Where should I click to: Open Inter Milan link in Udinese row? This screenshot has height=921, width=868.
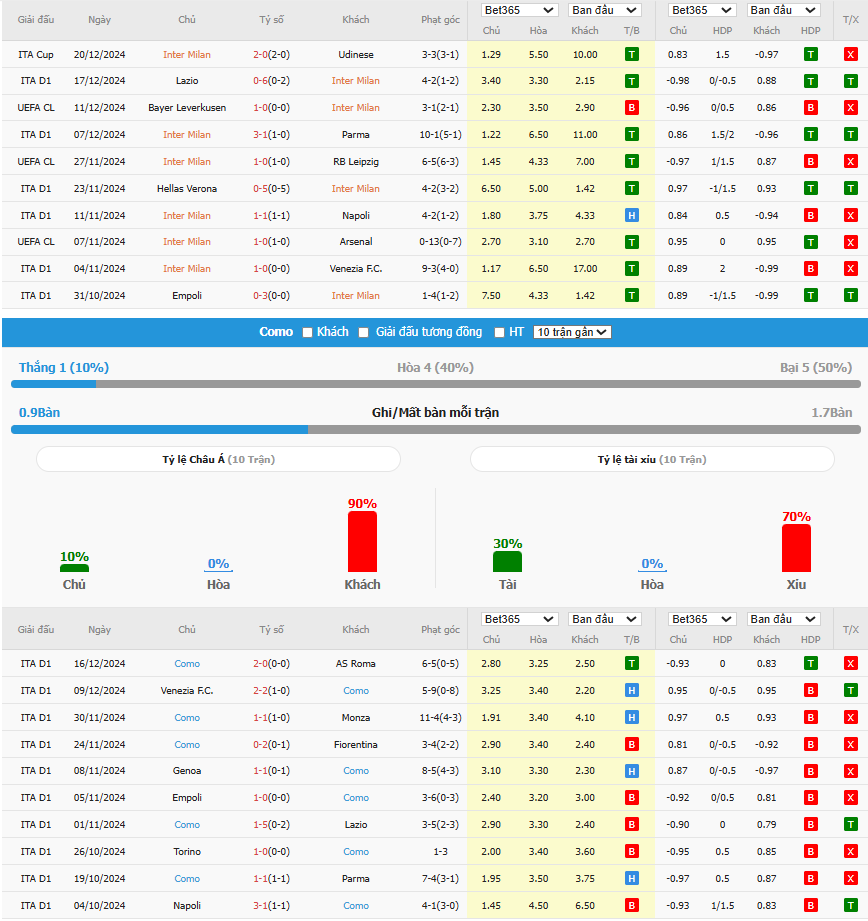[187, 55]
